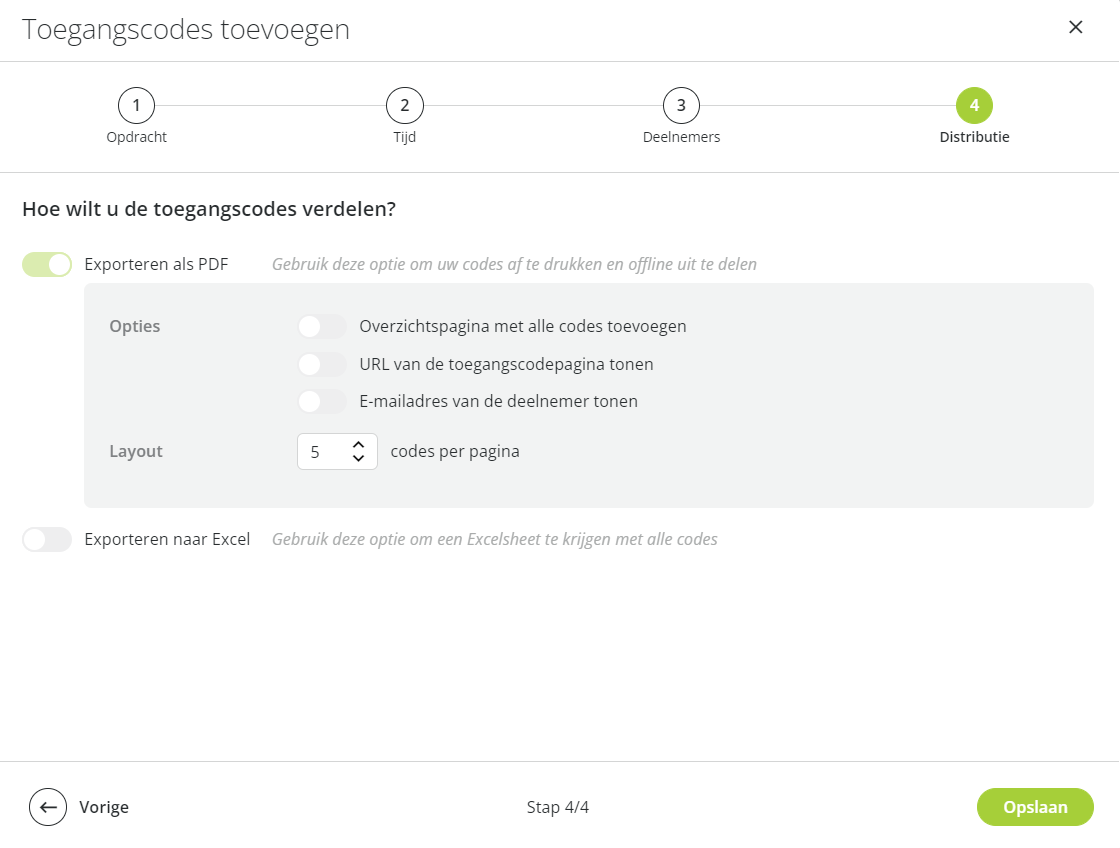Select step 2 circle Tijd
Viewport: 1120px width, 848px height.
click(405, 106)
